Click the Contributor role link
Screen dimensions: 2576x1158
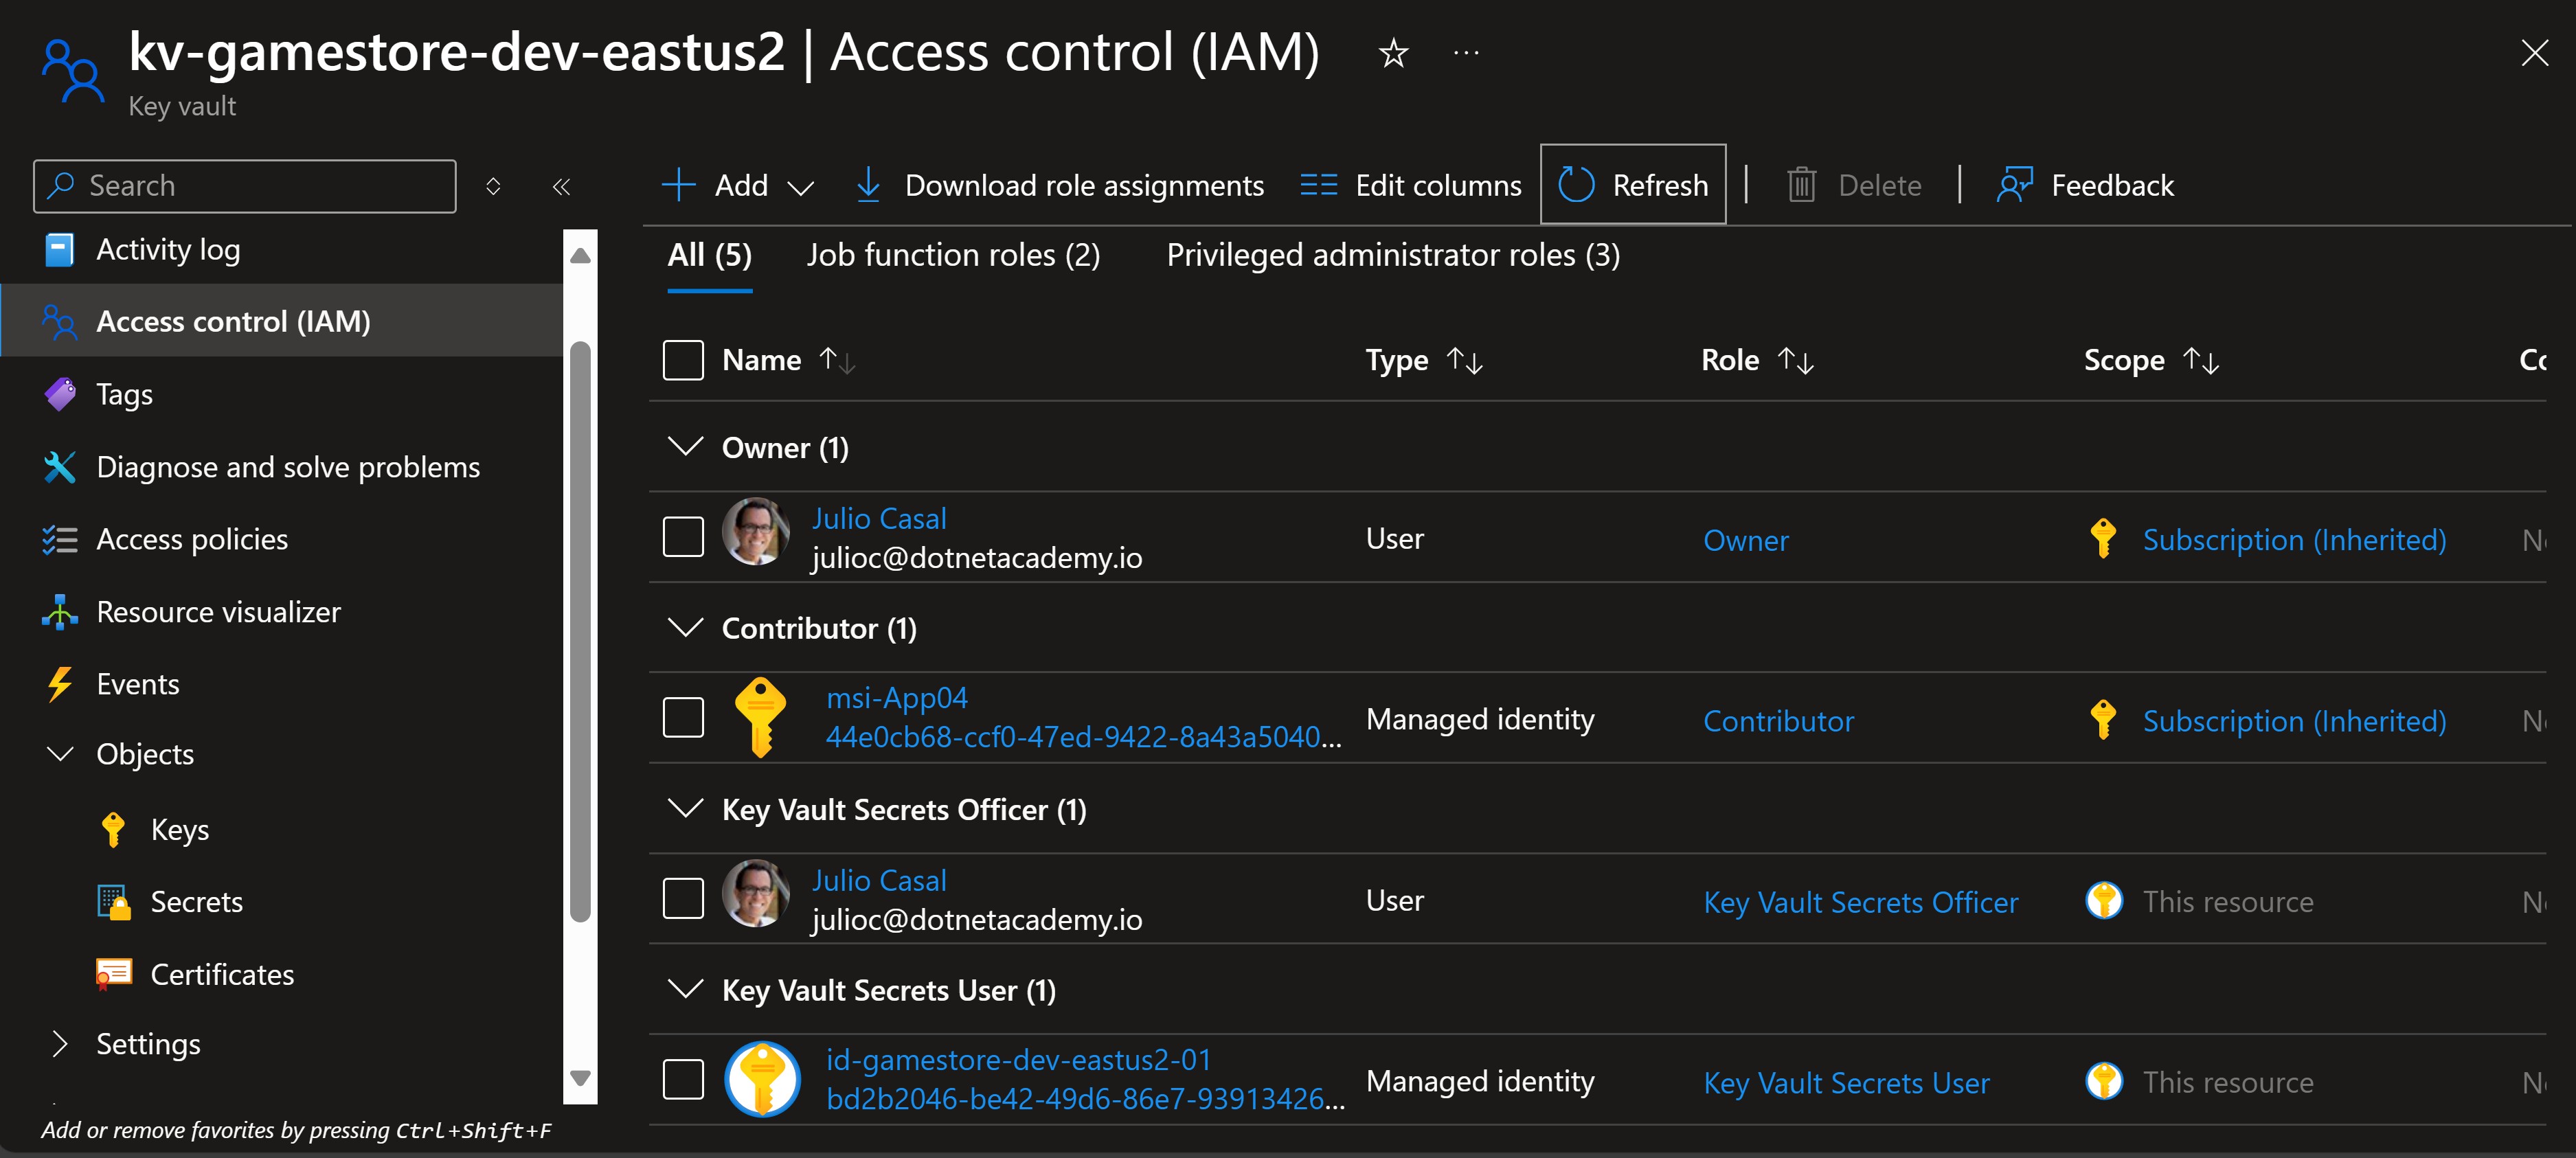coord(1778,721)
